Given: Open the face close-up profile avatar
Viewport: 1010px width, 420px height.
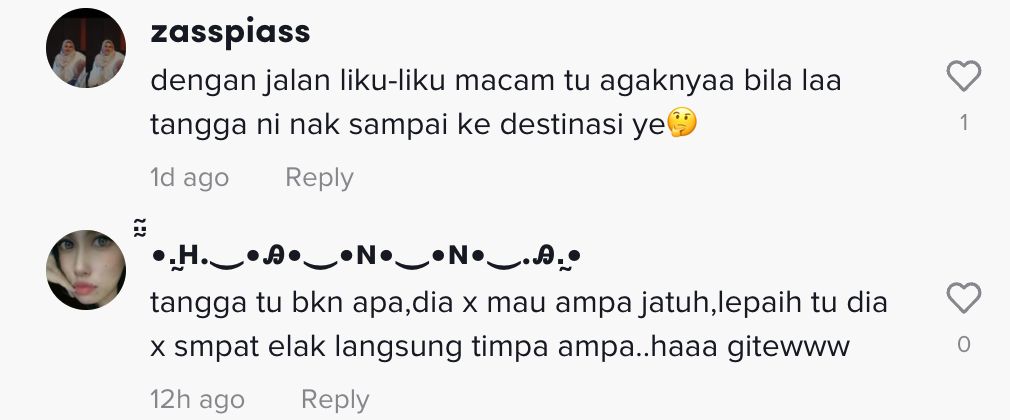Looking at the screenshot, I should (86, 269).
